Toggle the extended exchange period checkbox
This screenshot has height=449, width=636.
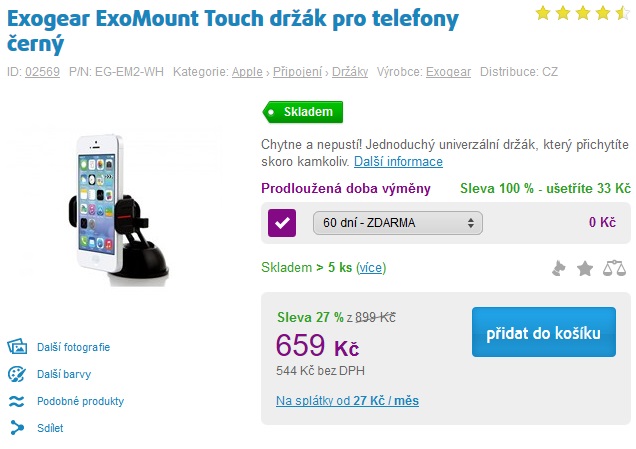[x=281, y=222]
